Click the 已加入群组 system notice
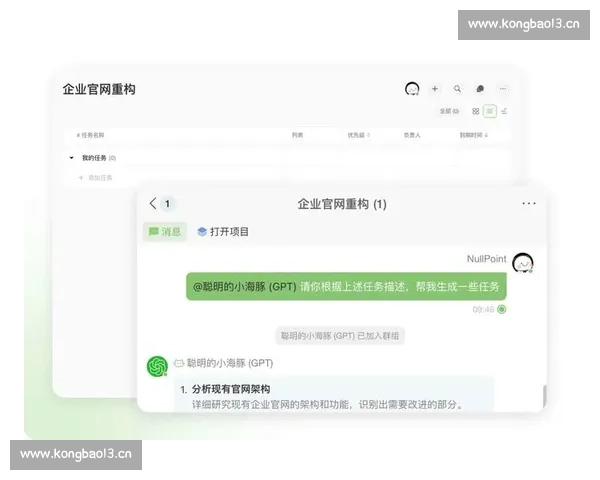 340,336
